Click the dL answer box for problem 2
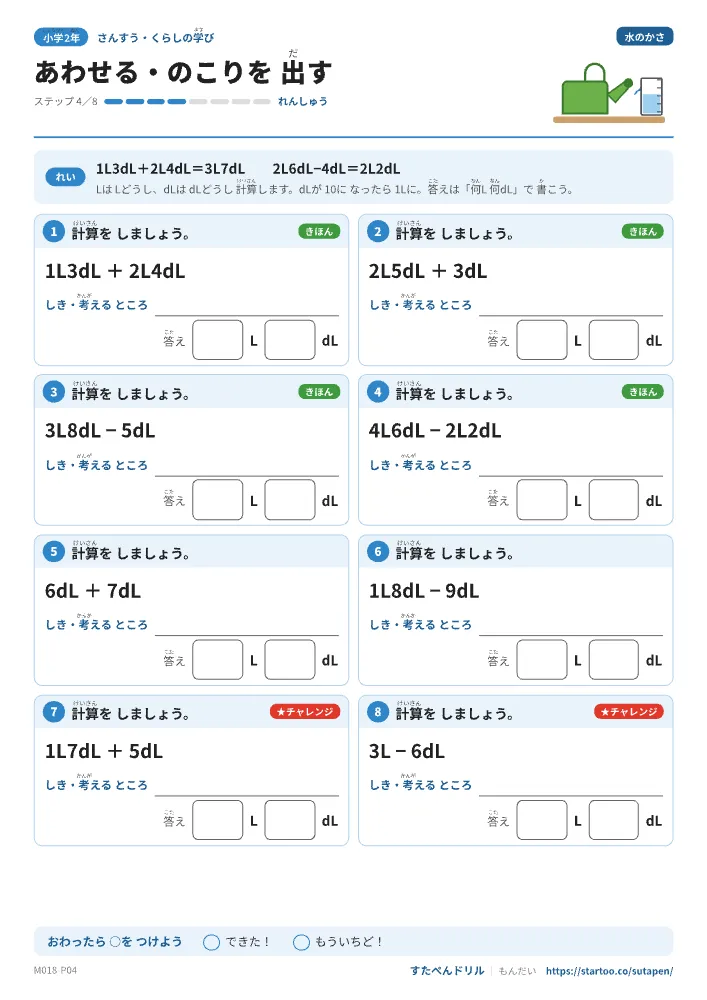The width and height of the screenshot is (707, 1000). (613, 340)
